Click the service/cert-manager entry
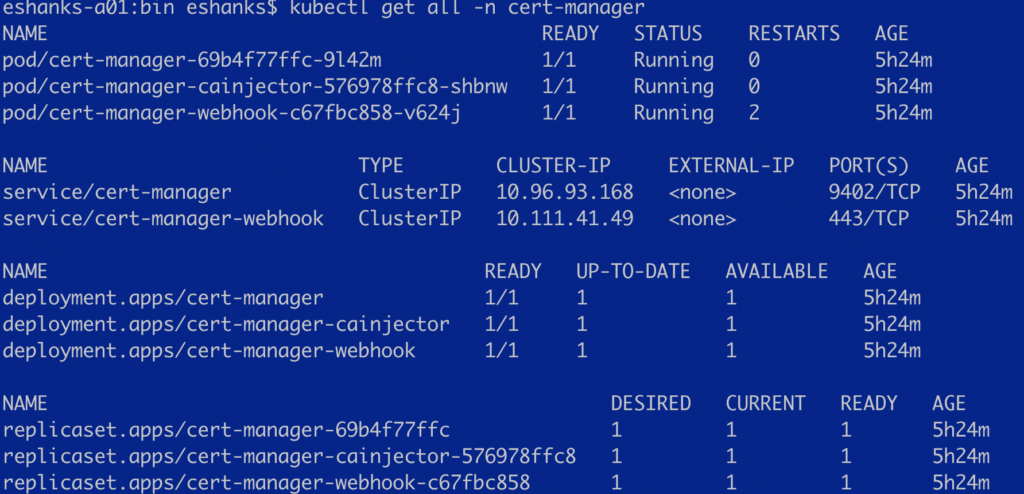1024x494 pixels. pyautogui.click(x=117, y=192)
